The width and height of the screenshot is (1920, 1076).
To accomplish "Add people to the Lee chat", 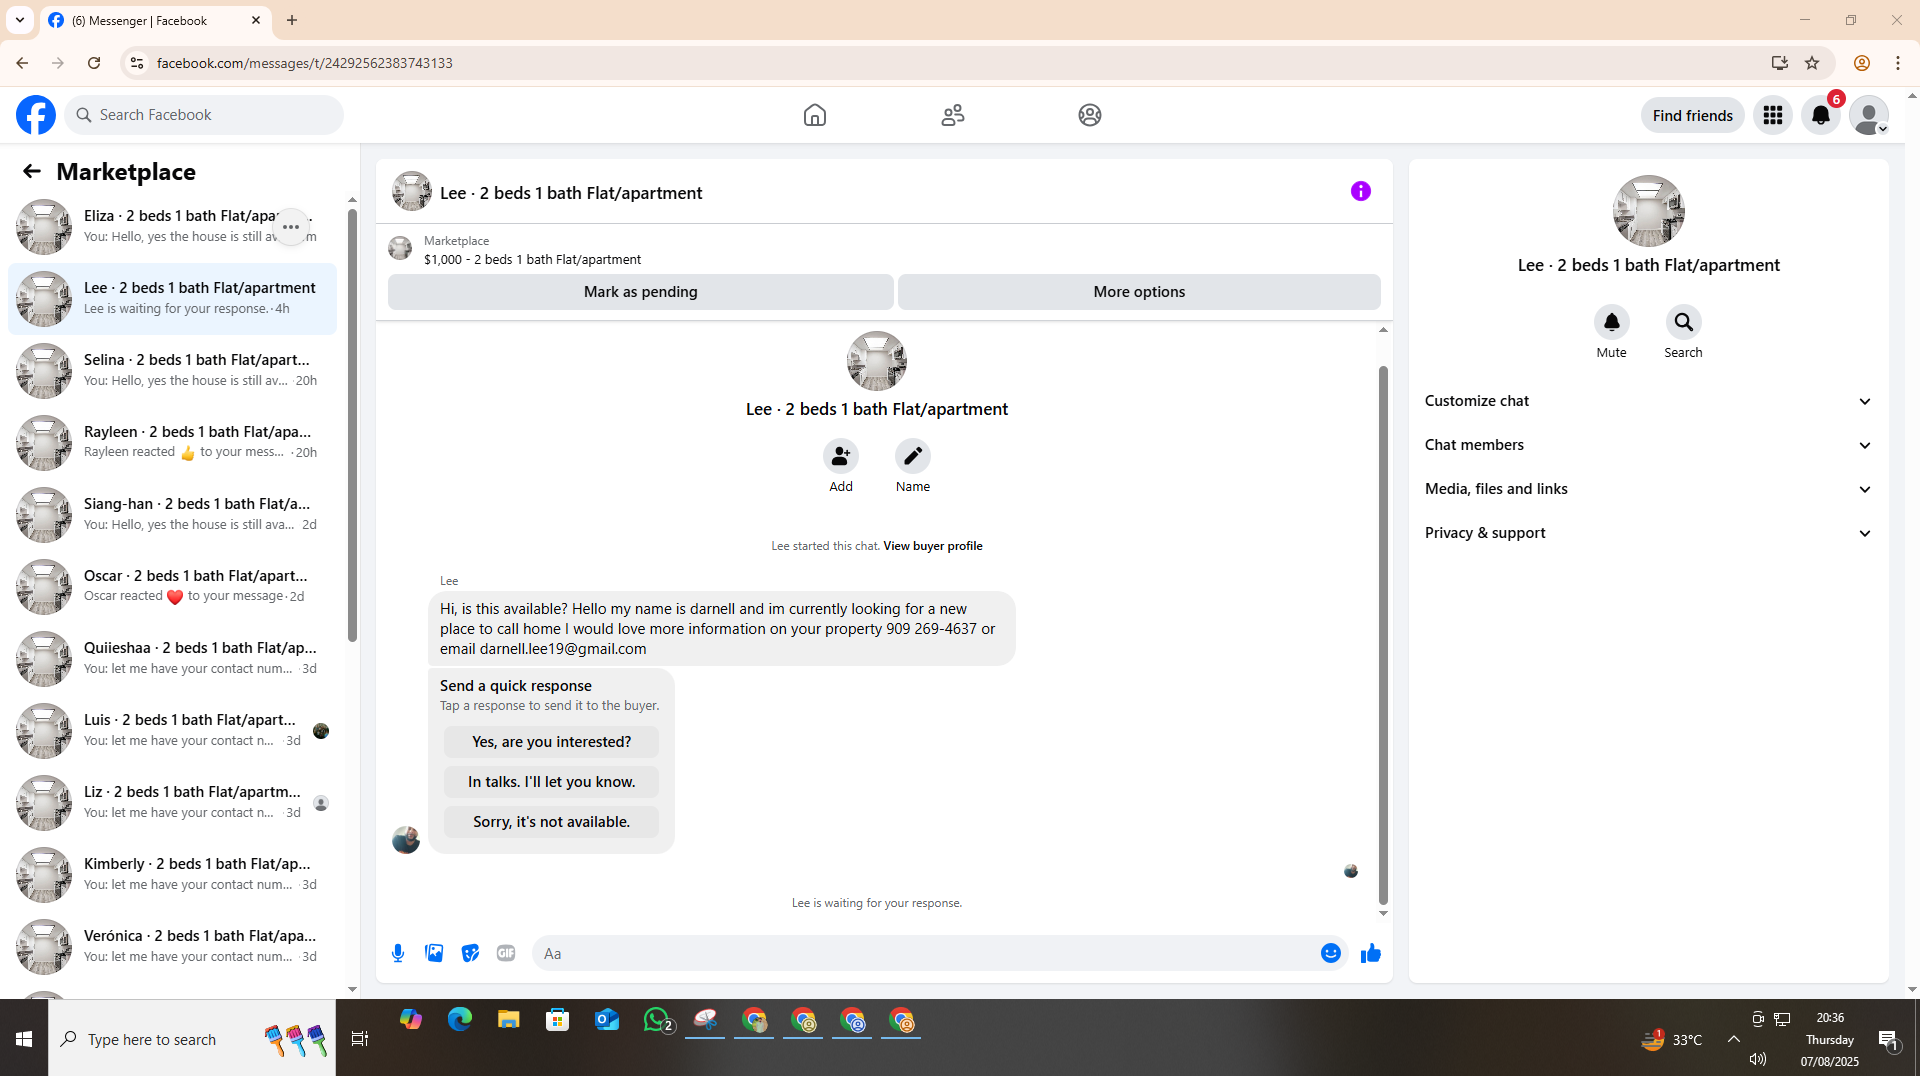I will pyautogui.click(x=841, y=456).
